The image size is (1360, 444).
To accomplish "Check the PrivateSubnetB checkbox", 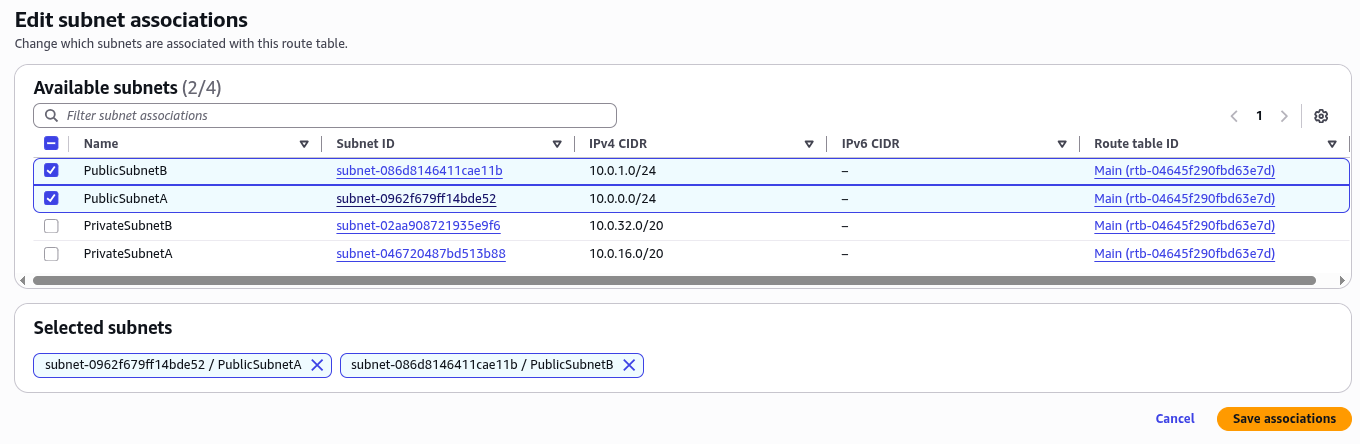I will pos(51,226).
